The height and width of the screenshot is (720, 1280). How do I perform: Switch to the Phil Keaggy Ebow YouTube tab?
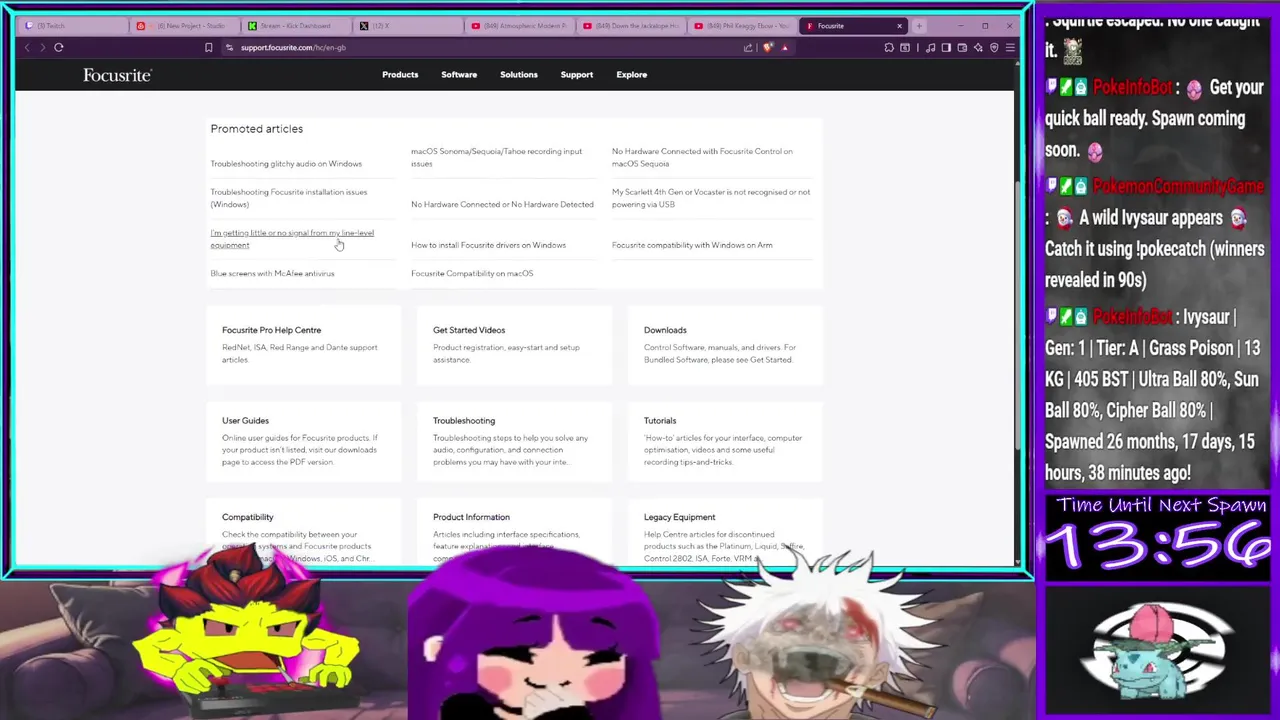tap(743, 26)
